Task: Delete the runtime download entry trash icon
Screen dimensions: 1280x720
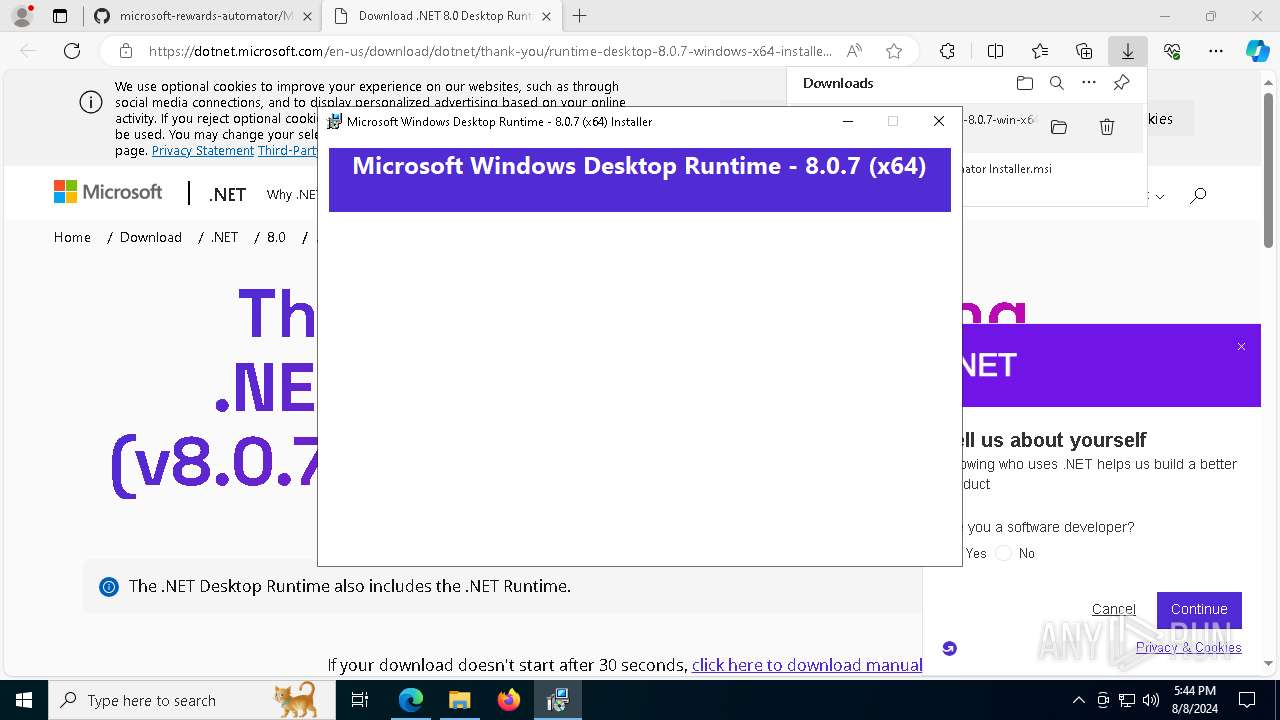Action: click(1107, 127)
